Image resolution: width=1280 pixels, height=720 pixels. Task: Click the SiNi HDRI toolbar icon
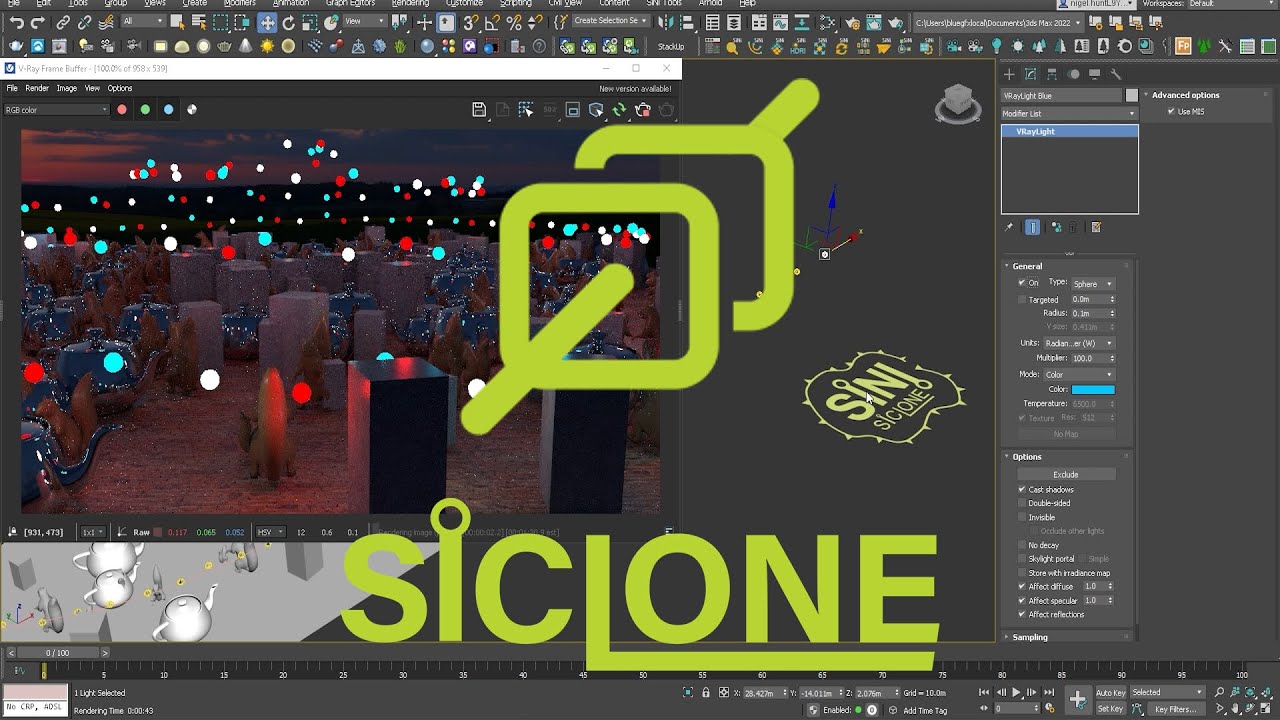[x=798, y=46]
